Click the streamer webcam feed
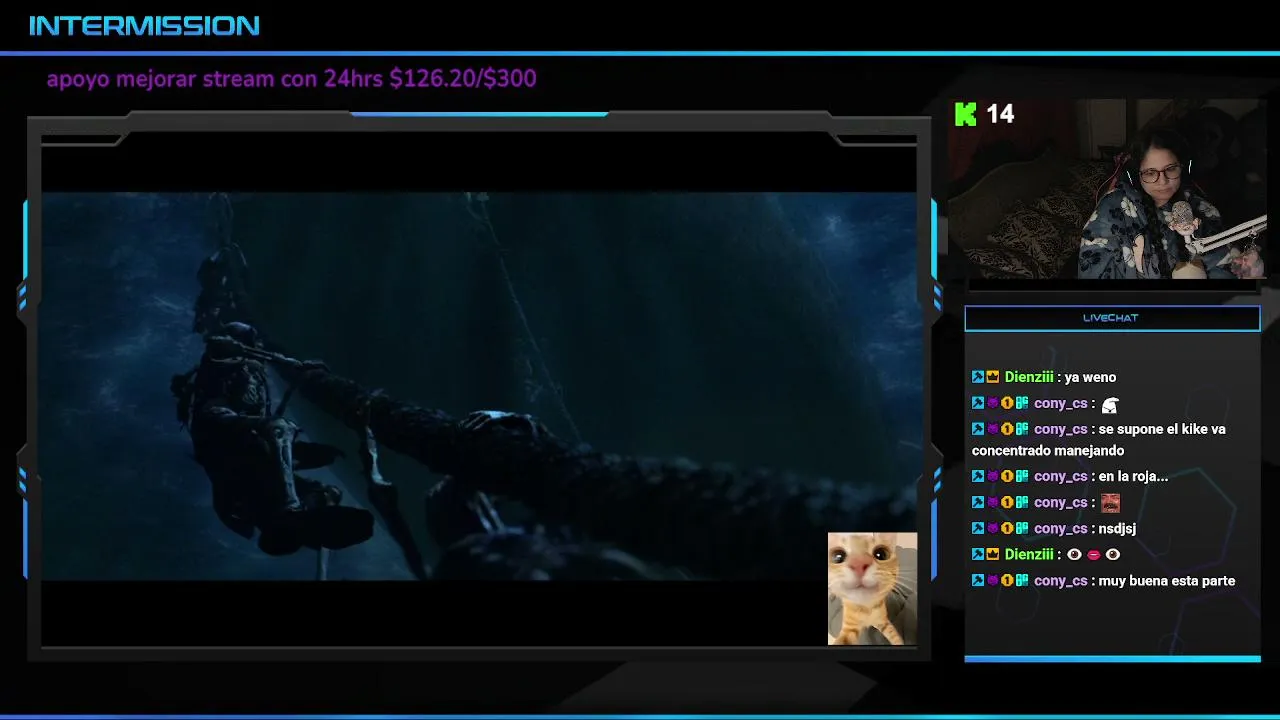Image resolution: width=1280 pixels, height=720 pixels. (1107, 189)
